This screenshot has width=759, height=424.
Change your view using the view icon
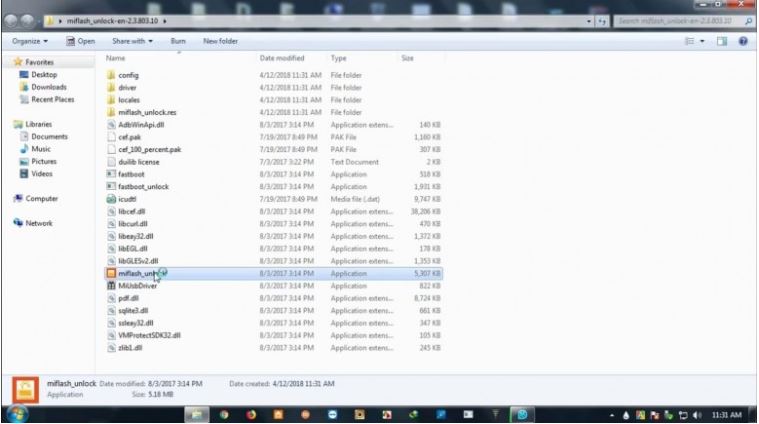point(690,41)
